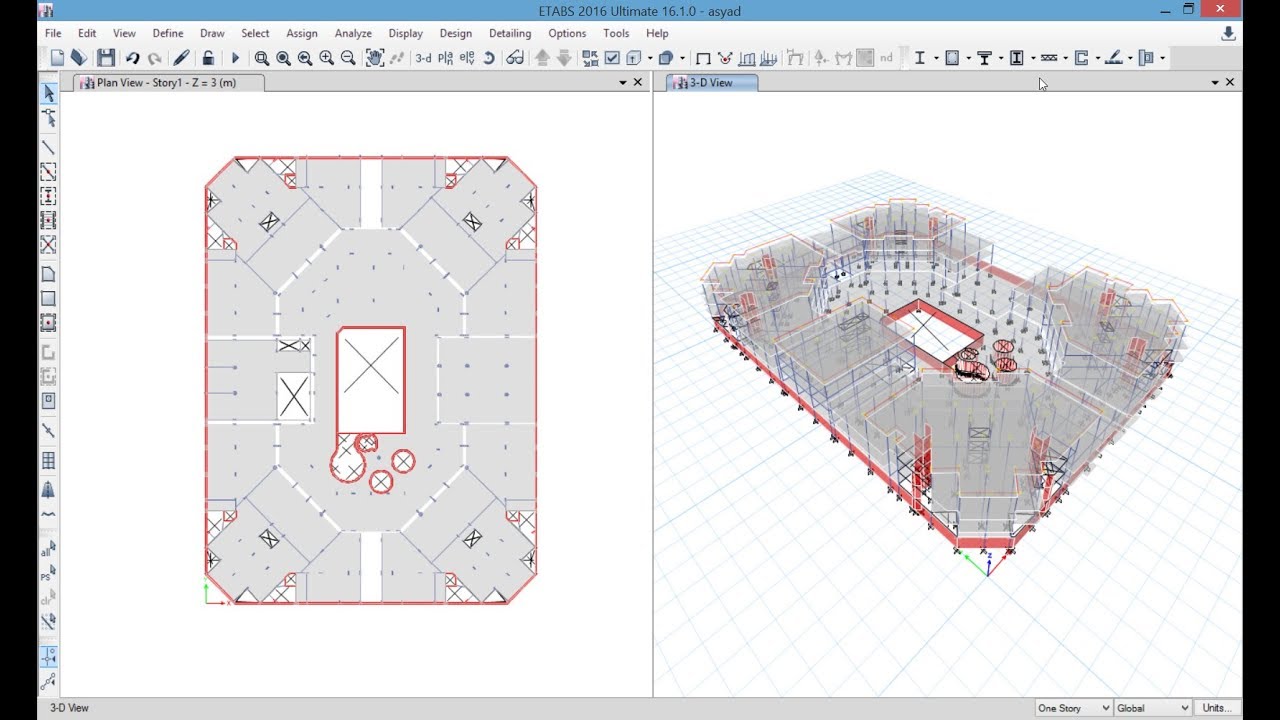The height and width of the screenshot is (720, 1280).
Task: Click the pencil refresh window icon
Action: (181, 58)
